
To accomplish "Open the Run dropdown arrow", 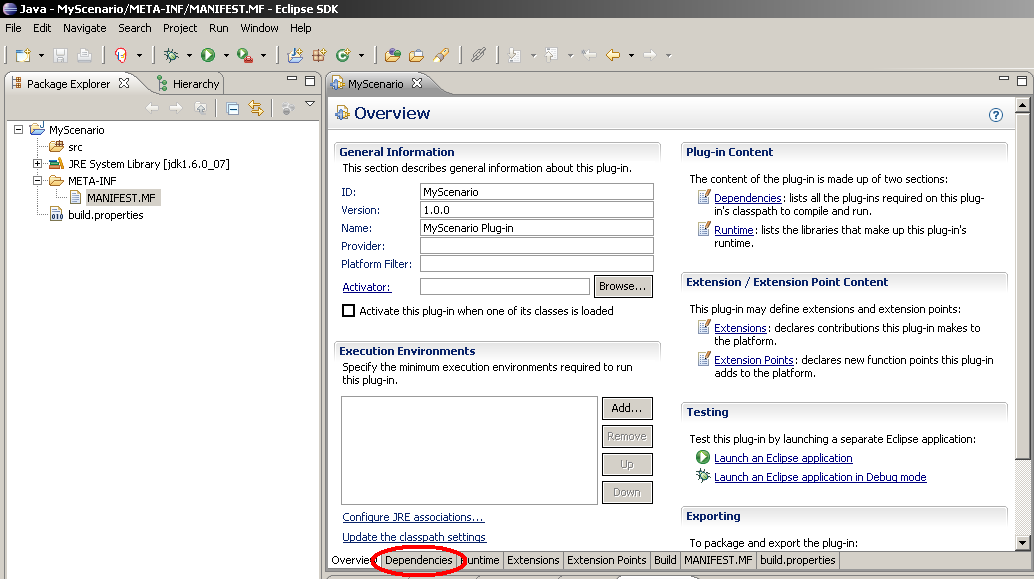I will [x=226, y=56].
